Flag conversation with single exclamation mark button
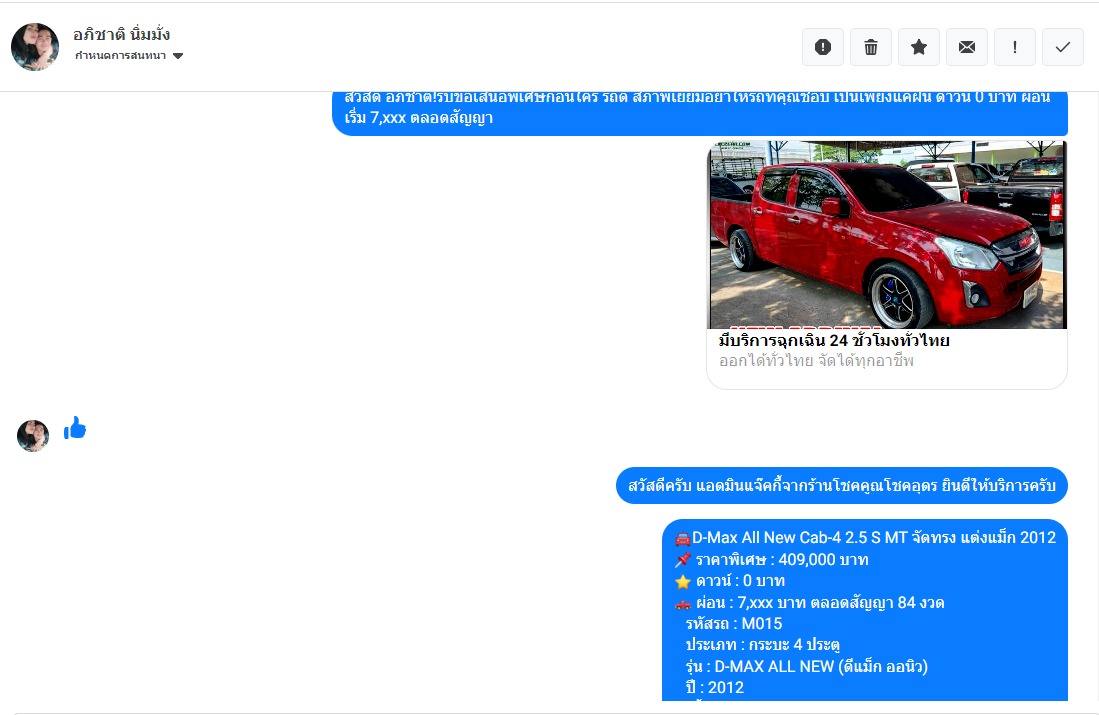This screenshot has width=1099, height=715. (1015, 47)
